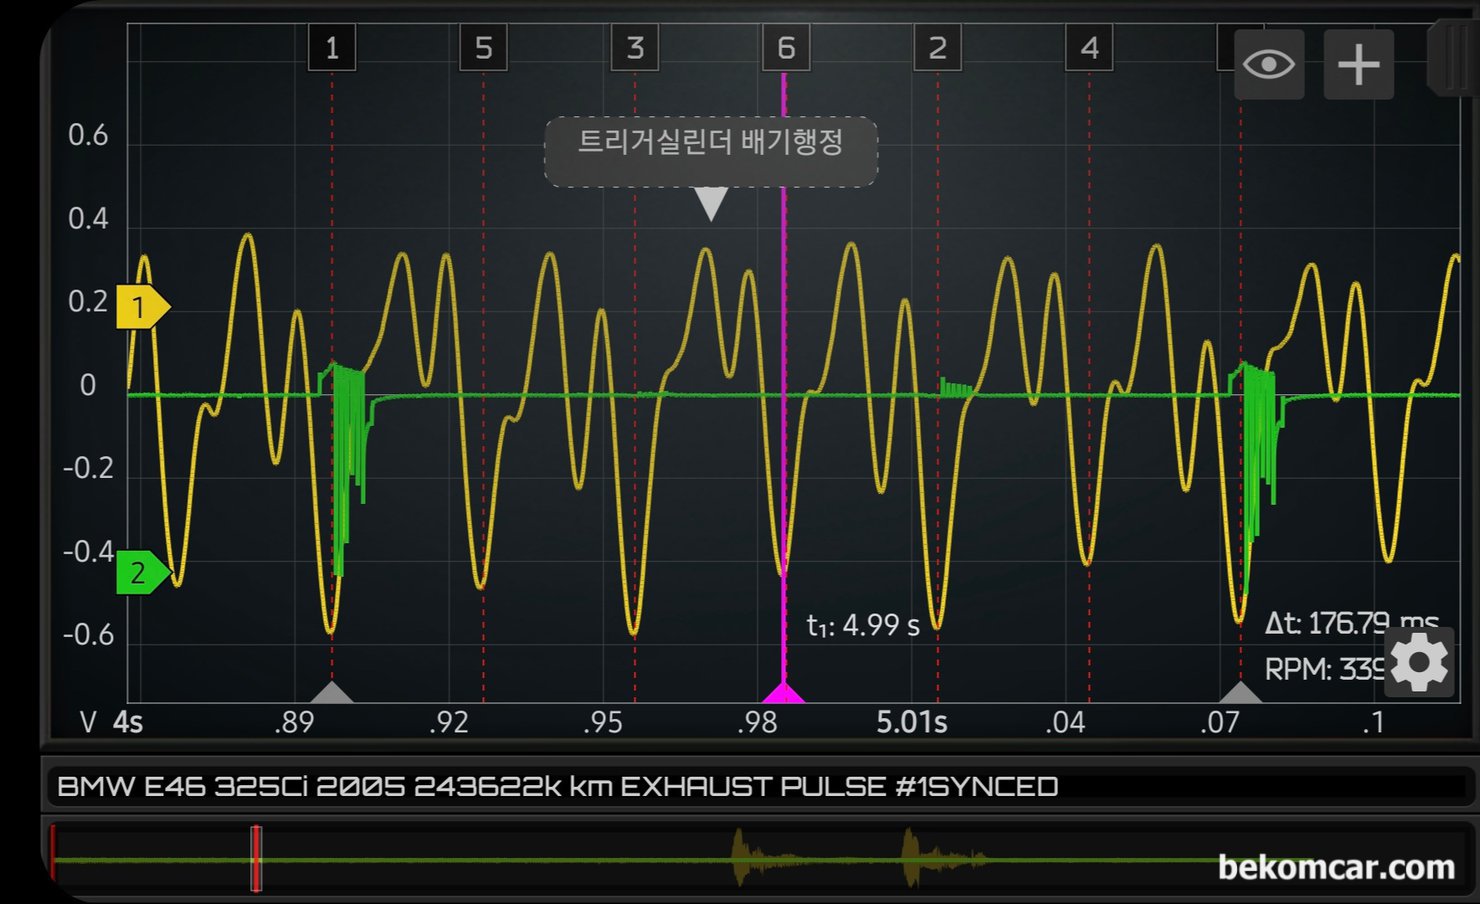This screenshot has width=1480, height=904.
Task: Open settings with the gear icon
Action: (x=1419, y=663)
